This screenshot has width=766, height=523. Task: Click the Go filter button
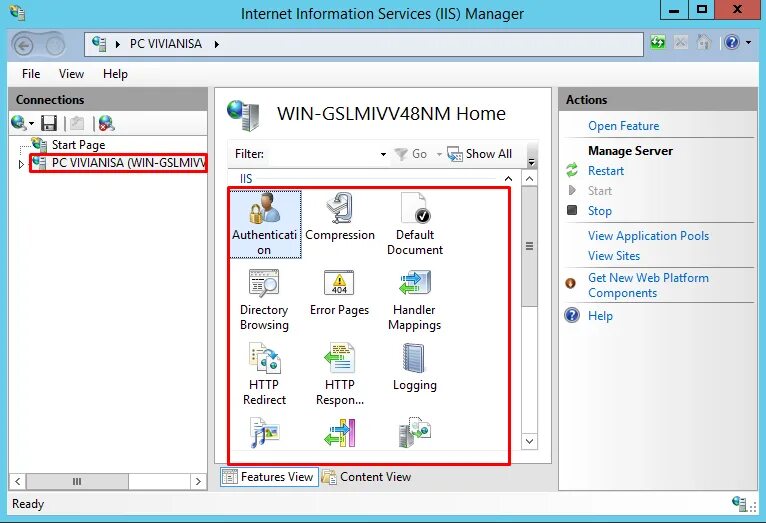click(411, 154)
